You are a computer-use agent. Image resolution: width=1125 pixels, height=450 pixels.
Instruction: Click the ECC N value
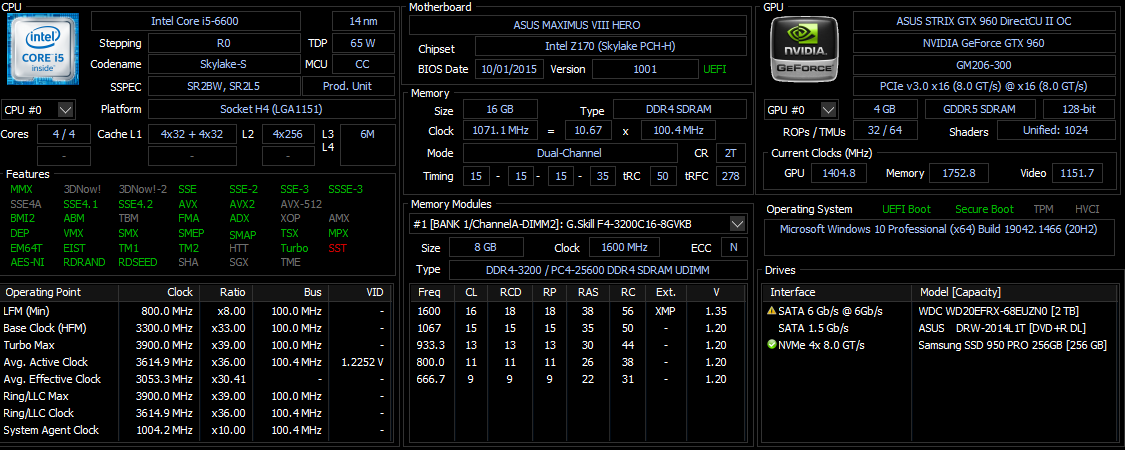click(x=733, y=248)
